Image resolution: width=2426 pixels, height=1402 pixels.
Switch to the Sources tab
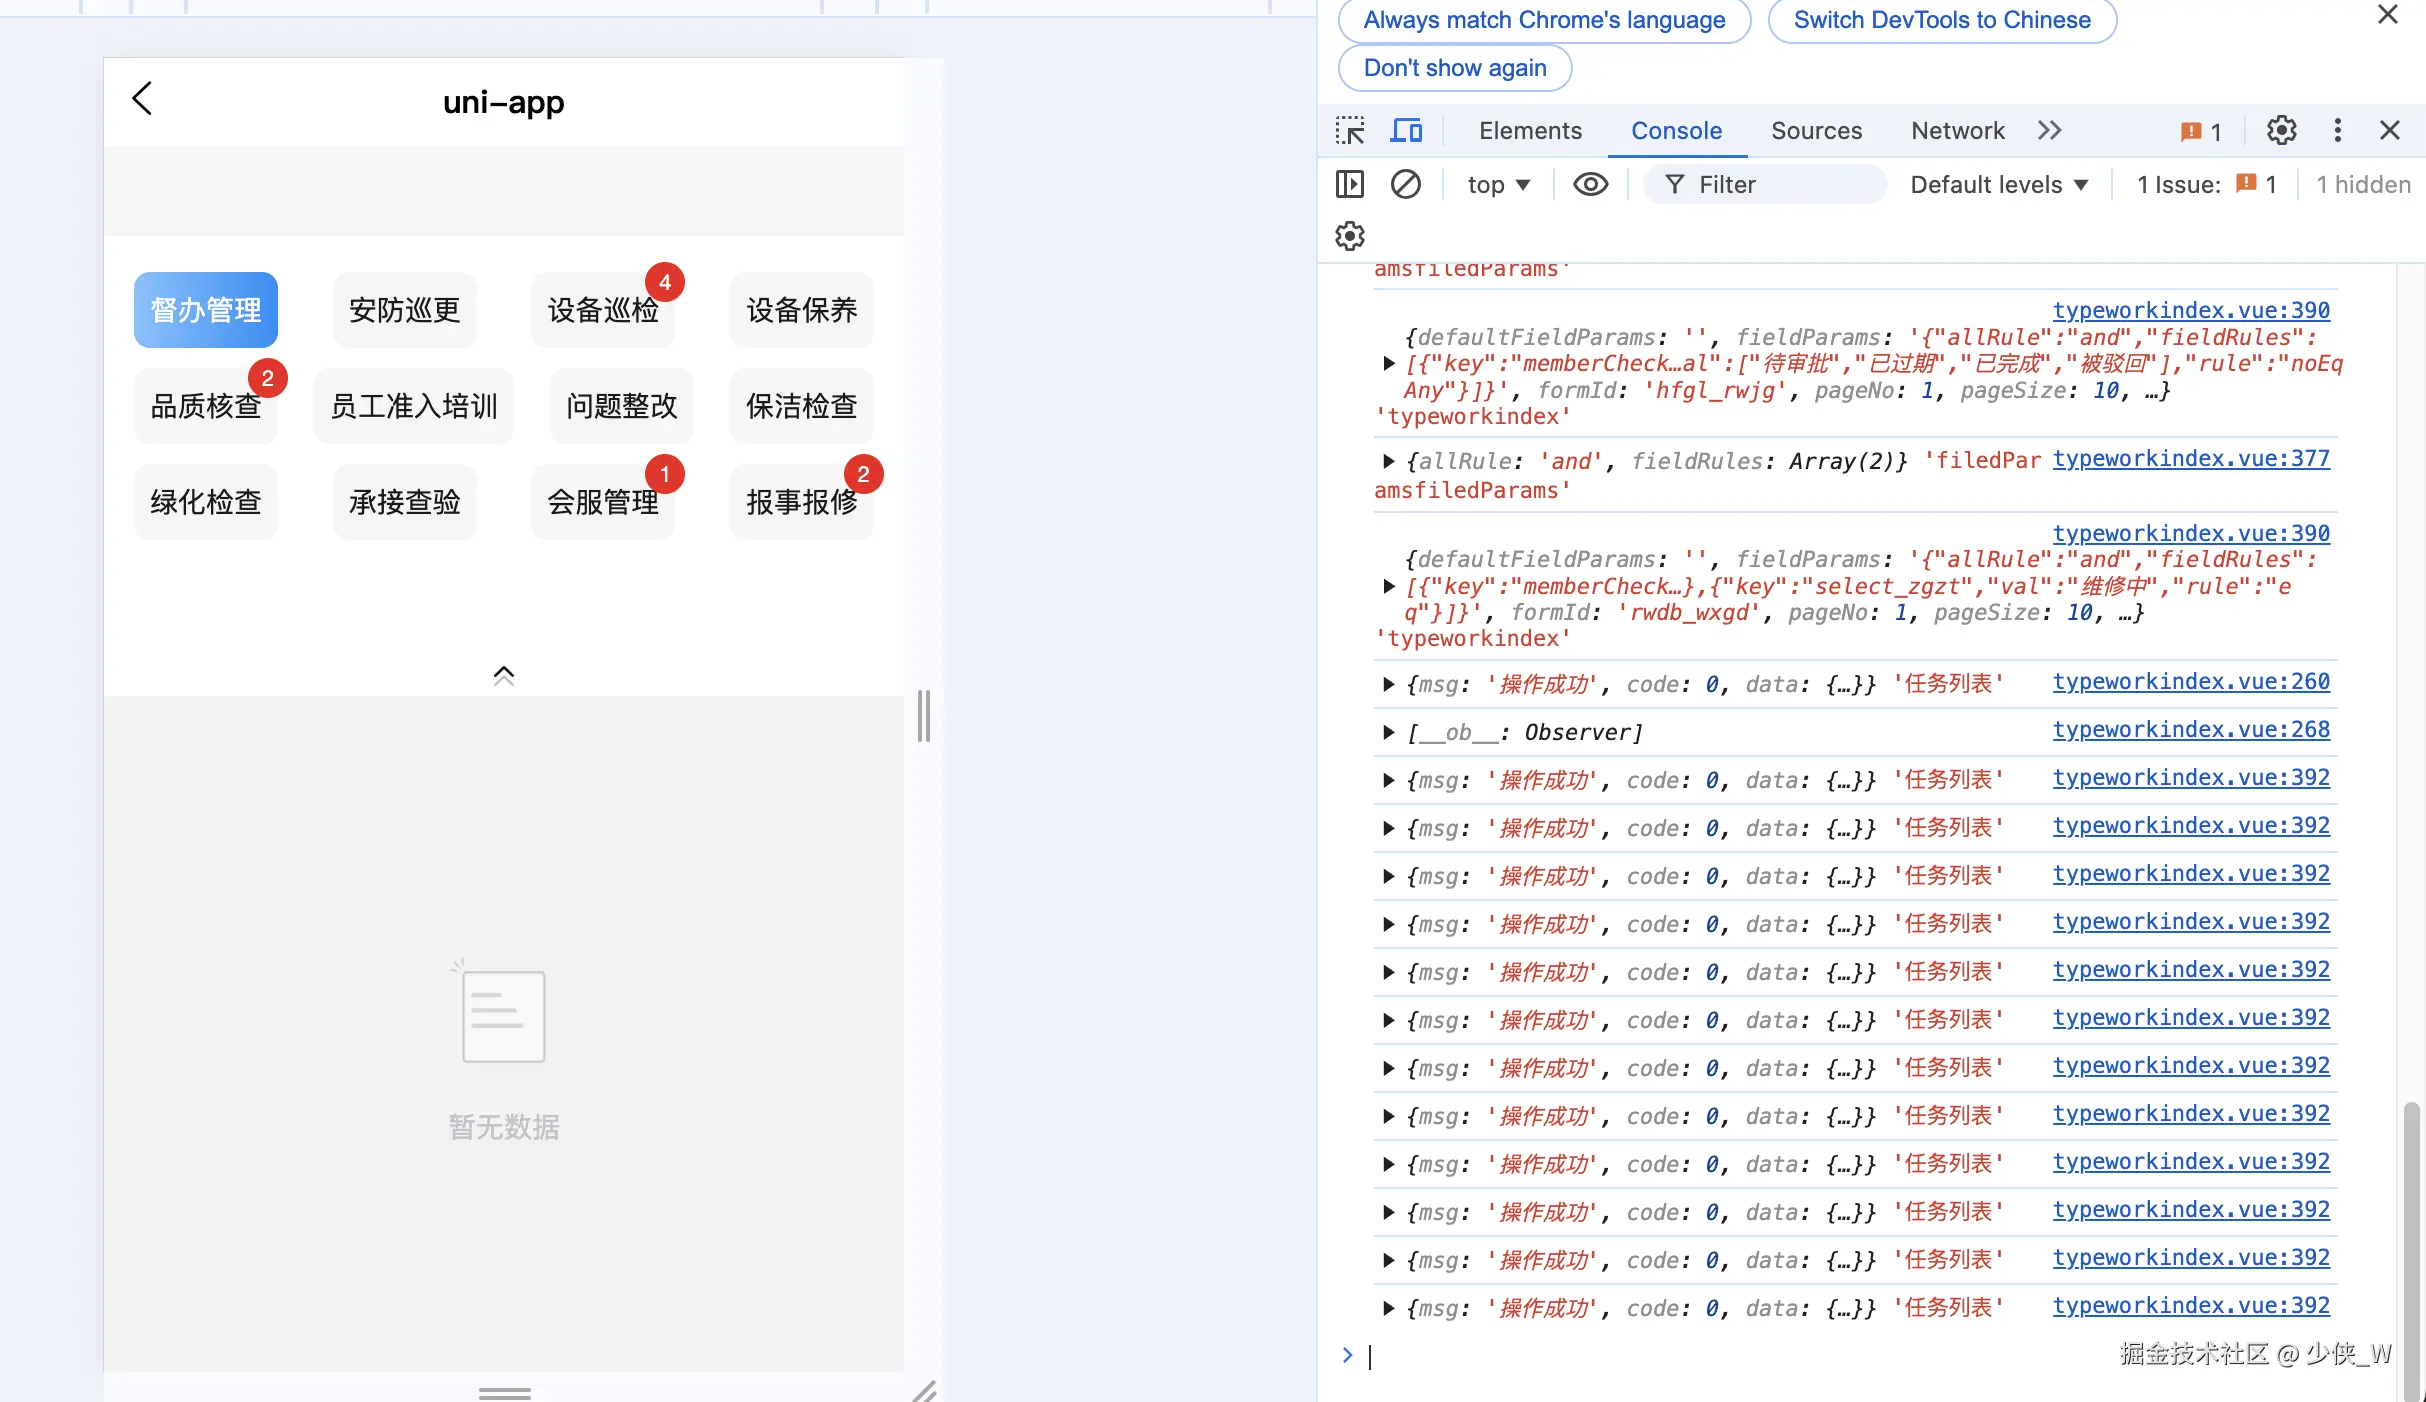coord(1816,130)
